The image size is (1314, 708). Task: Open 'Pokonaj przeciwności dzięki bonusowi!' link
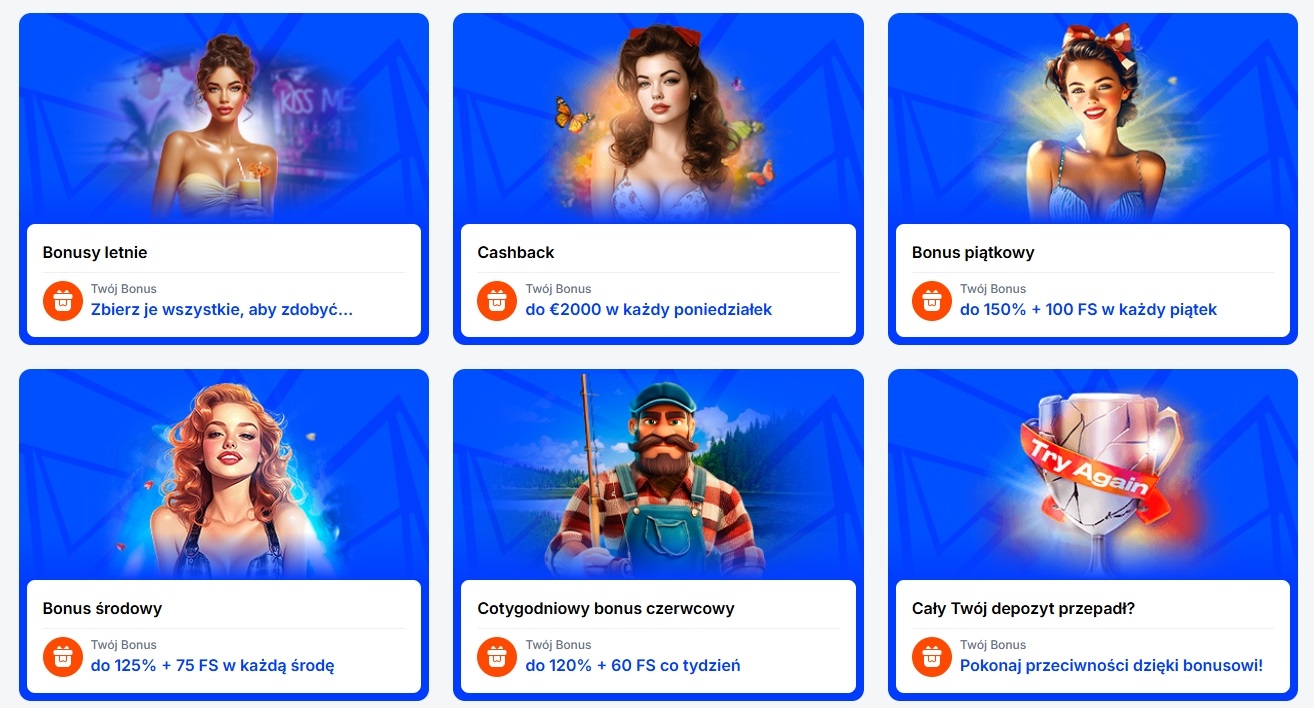point(1112,666)
